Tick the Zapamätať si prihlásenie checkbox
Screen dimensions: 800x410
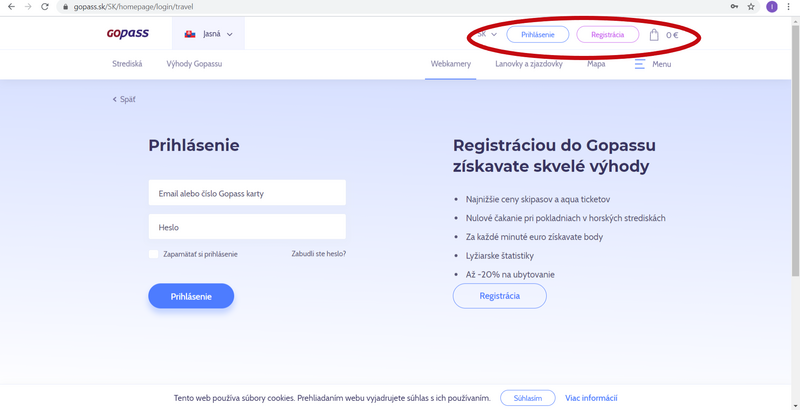(x=154, y=254)
